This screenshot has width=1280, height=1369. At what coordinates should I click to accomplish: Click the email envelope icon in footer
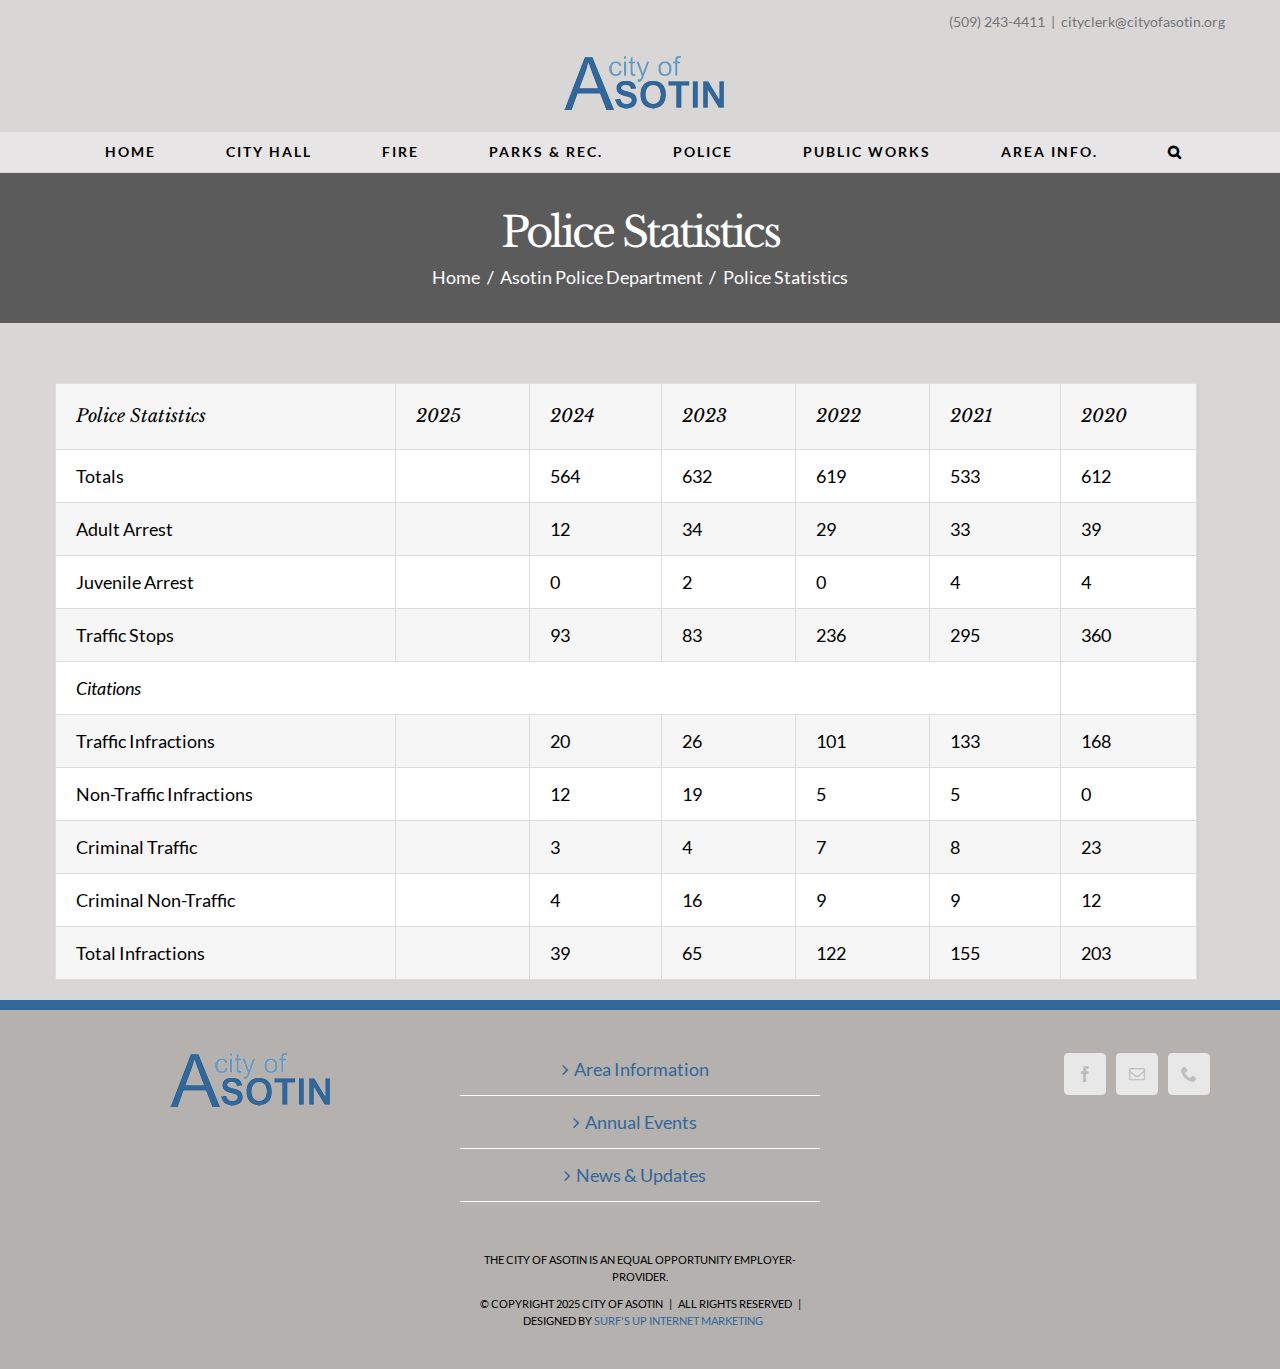[1137, 1074]
